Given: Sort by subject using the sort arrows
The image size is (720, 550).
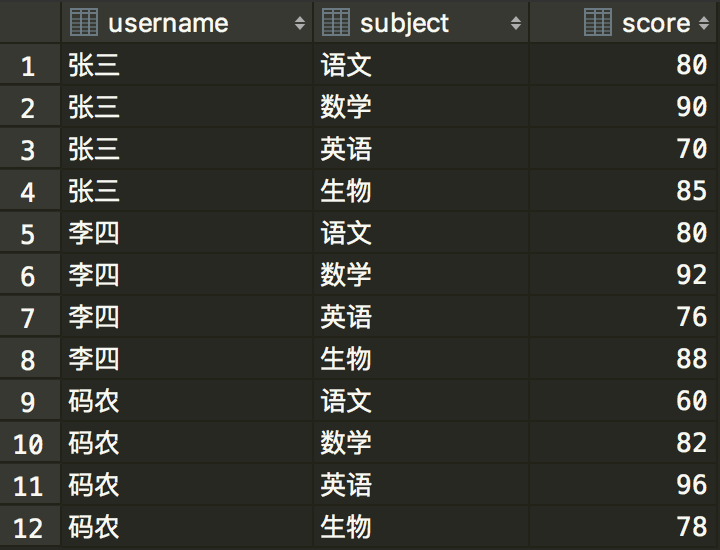Looking at the screenshot, I should tap(516, 23).
